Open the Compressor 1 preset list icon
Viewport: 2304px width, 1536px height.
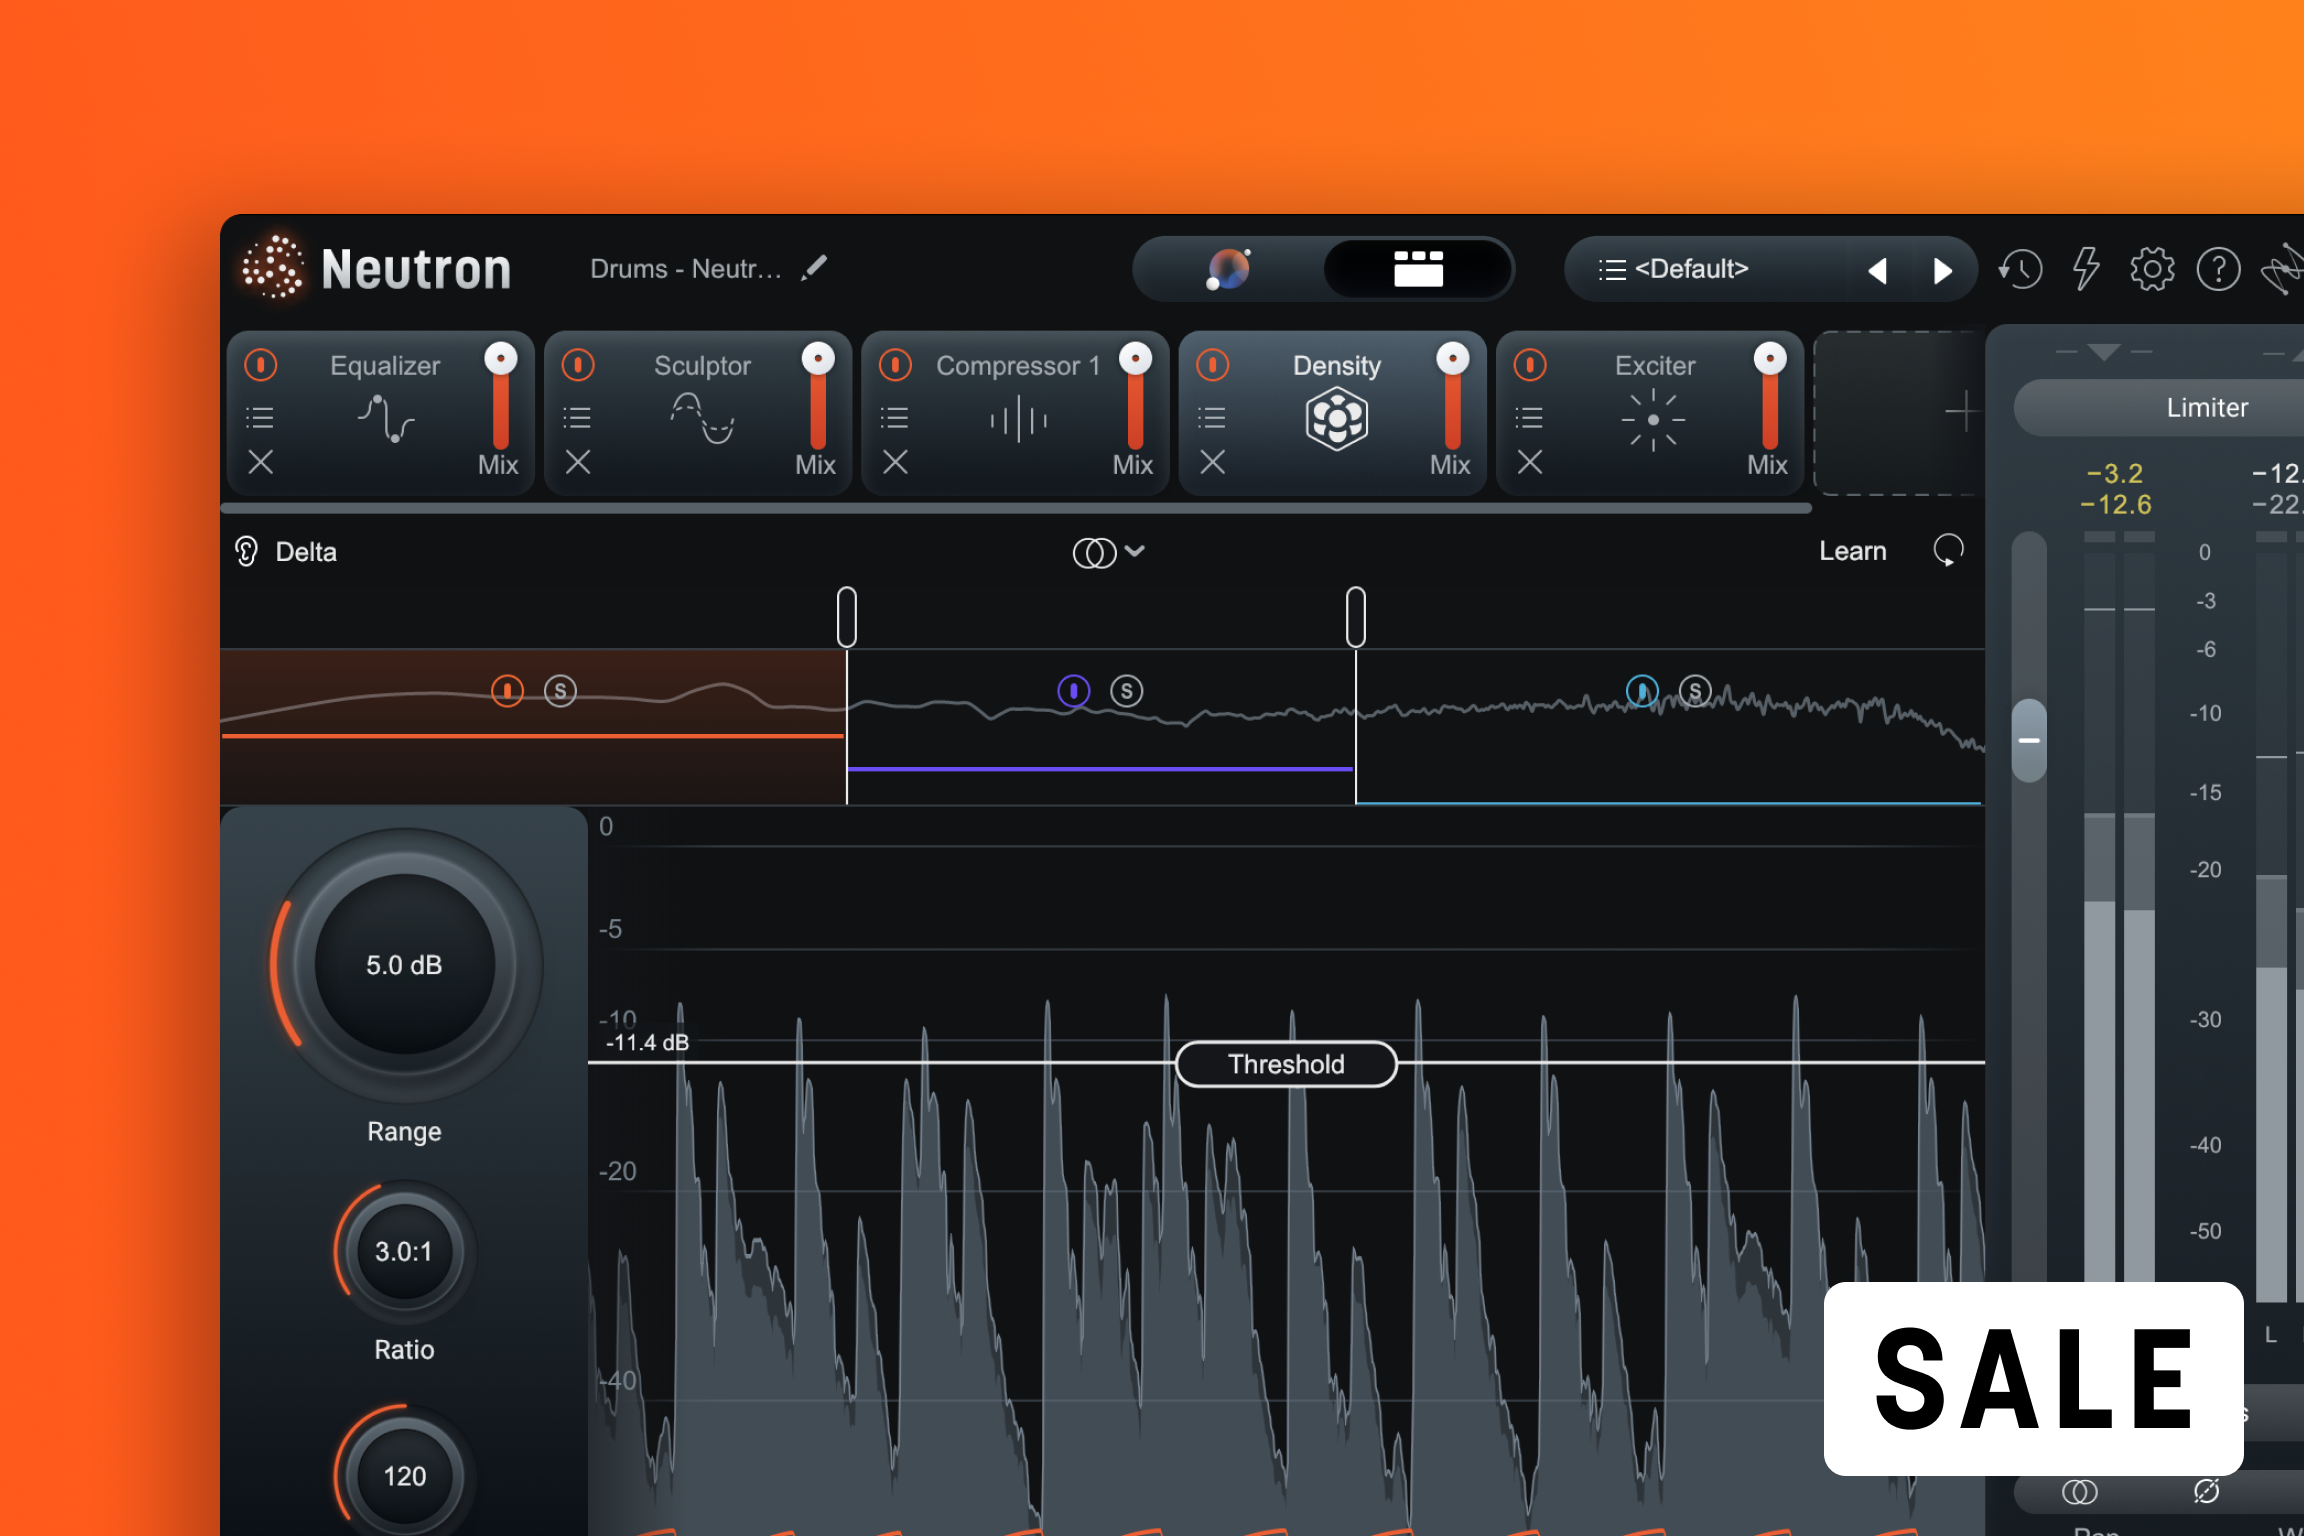pos(894,417)
